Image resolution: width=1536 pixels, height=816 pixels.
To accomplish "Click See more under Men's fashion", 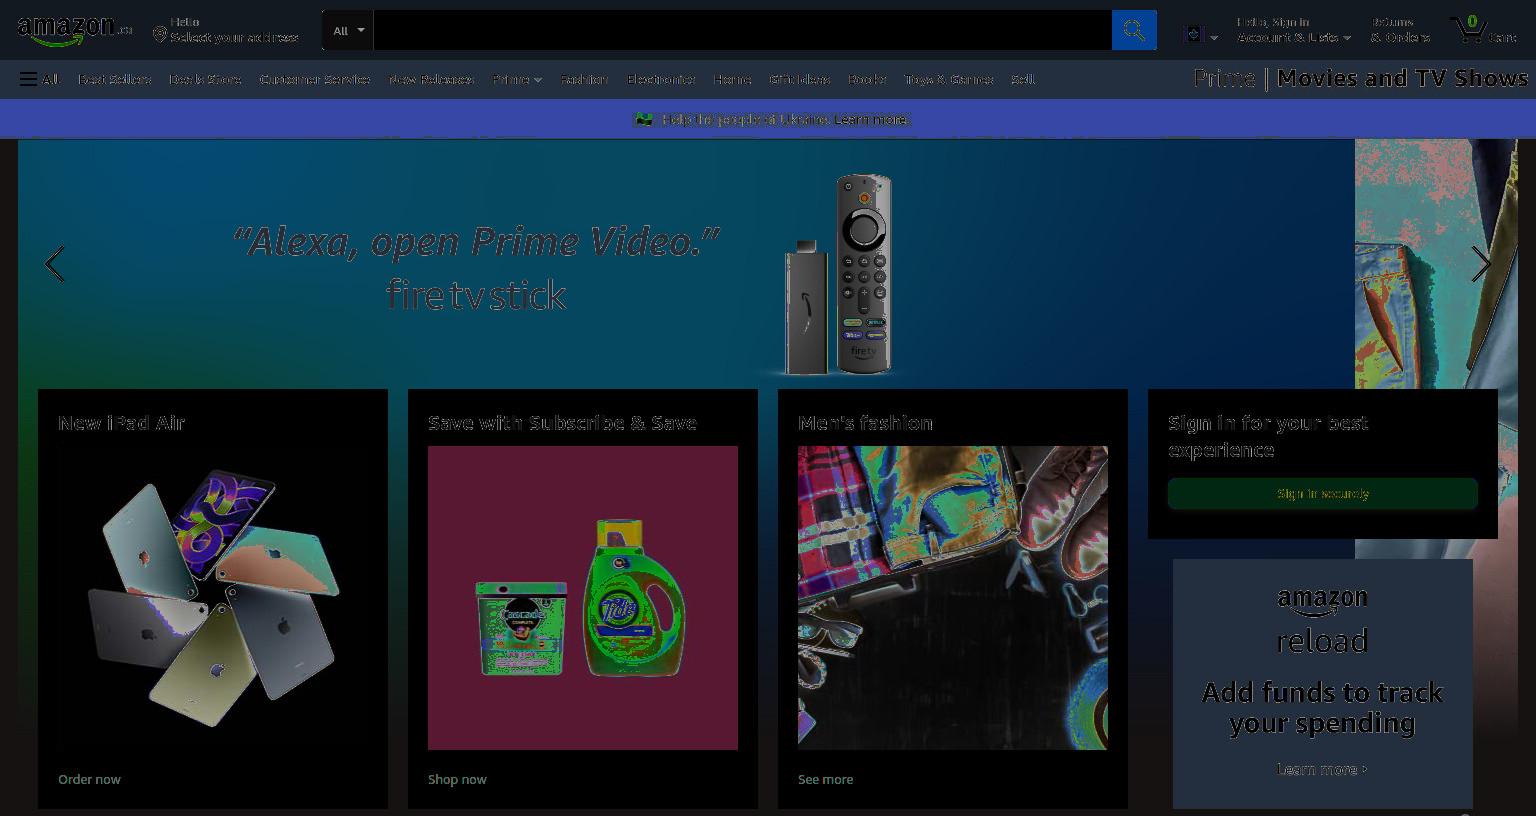I will [826, 779].
